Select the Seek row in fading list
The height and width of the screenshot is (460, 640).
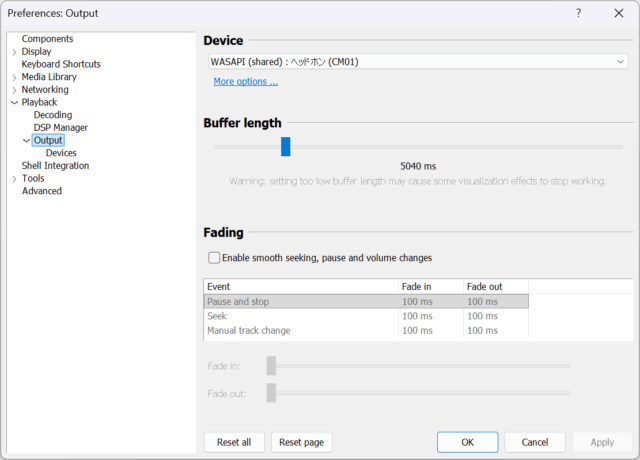coord(300,316)
